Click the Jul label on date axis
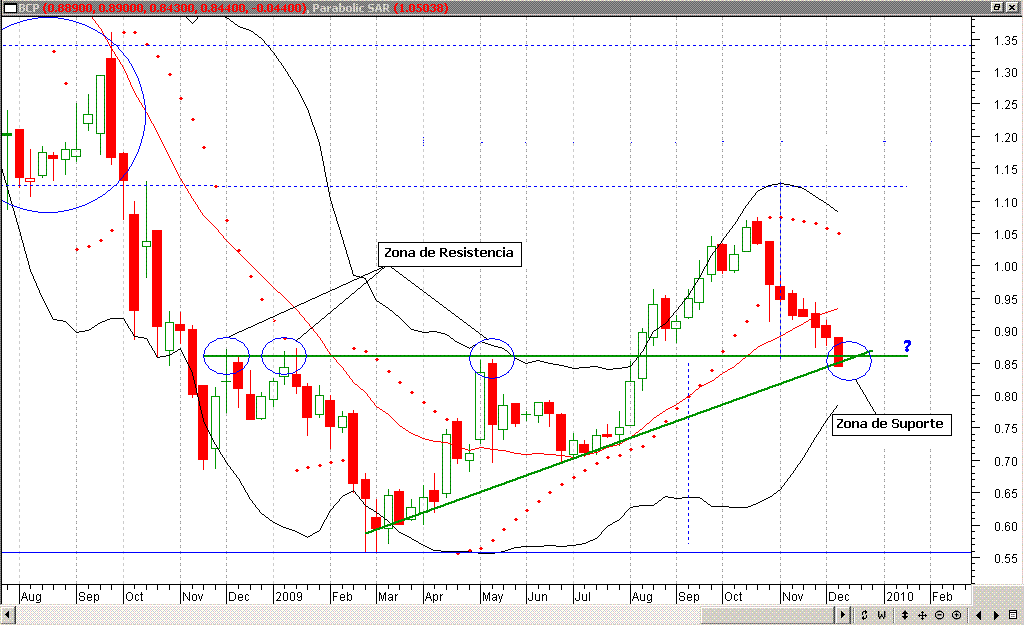 pos(582,597)
